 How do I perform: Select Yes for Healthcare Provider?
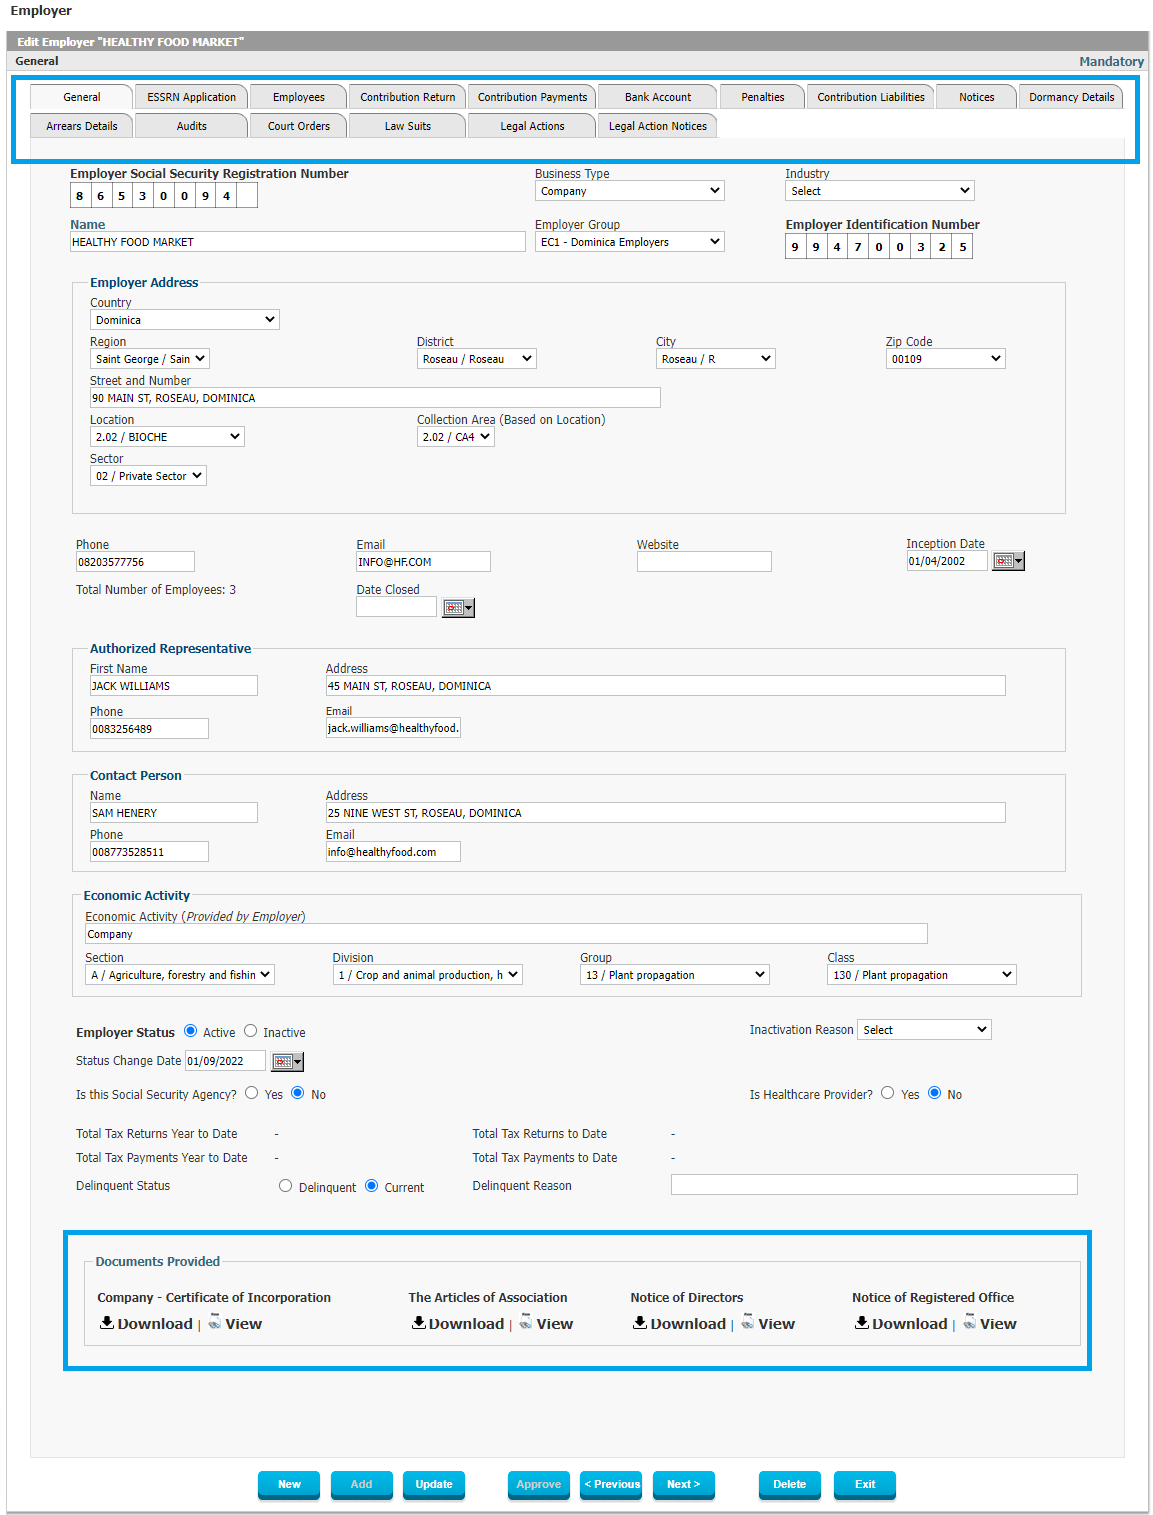click(x=888, y=1093)
